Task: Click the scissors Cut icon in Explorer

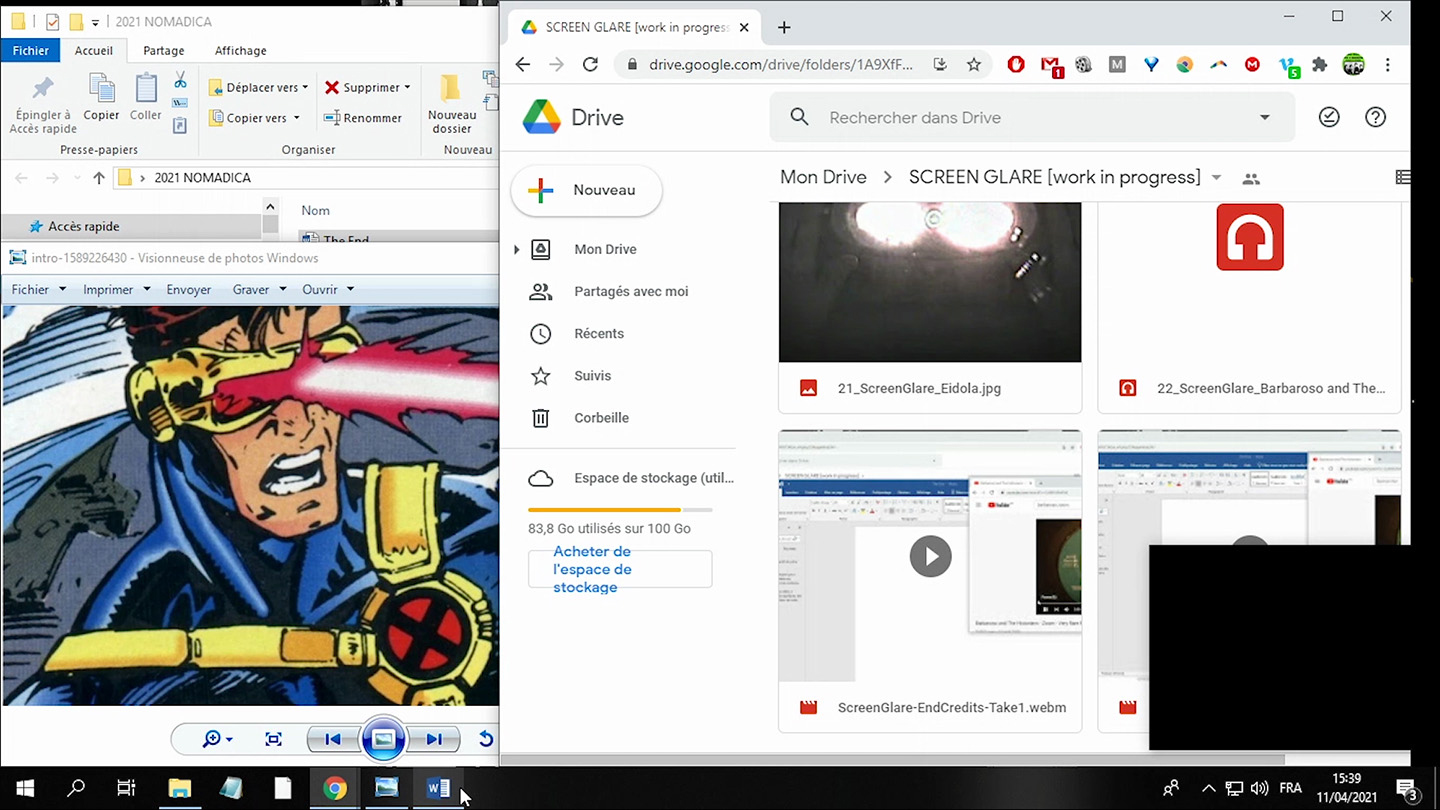Action: tap(180, 80)
